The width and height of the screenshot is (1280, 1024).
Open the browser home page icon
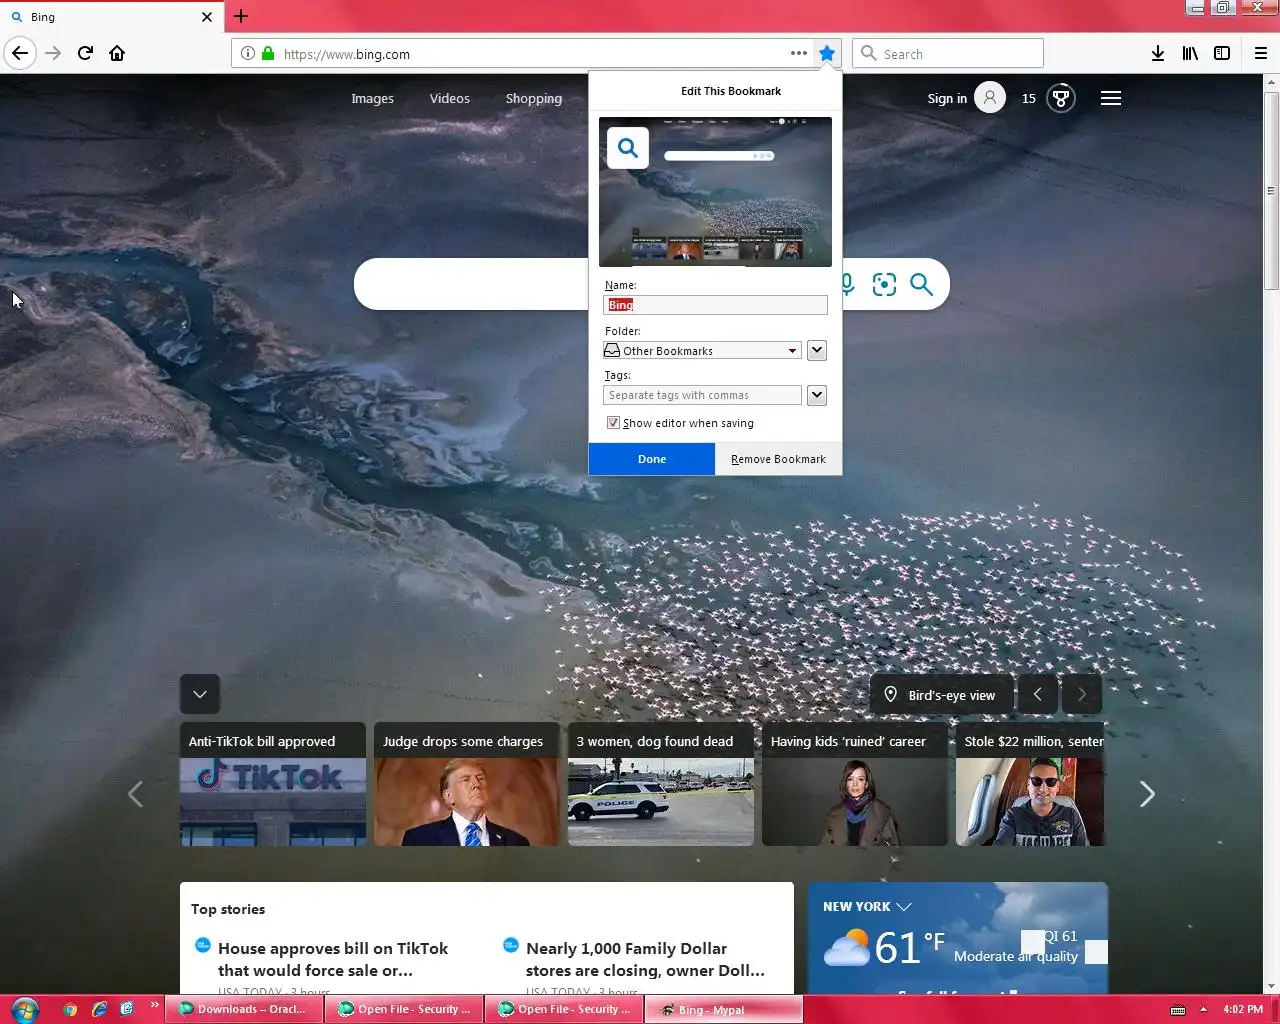point(118,53)
